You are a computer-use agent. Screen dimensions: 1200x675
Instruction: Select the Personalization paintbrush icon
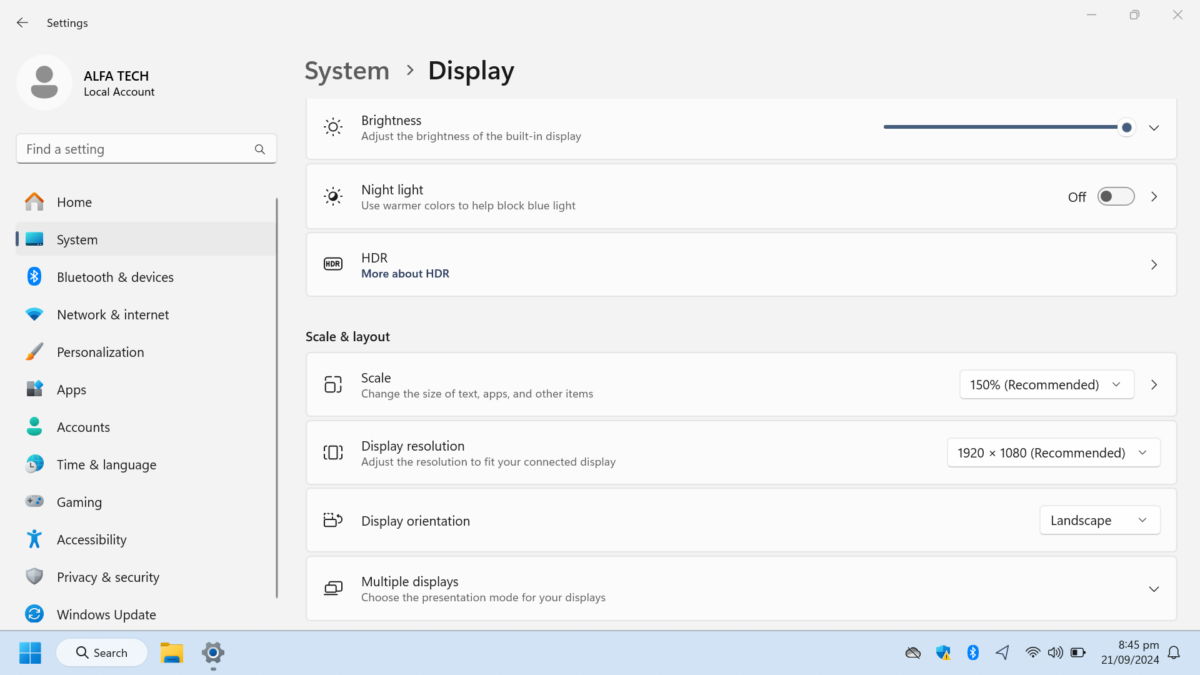click(x=34, y=352)
